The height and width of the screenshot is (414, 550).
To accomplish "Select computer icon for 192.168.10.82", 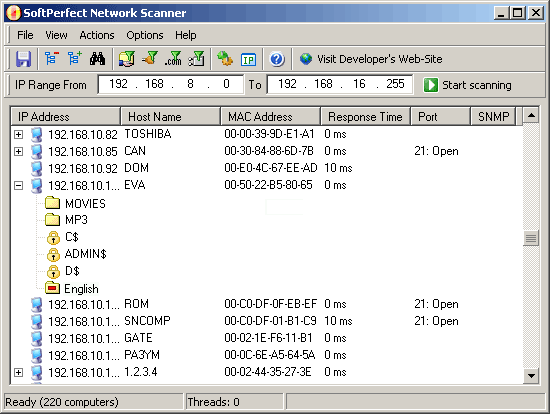I will pos(36,134).
